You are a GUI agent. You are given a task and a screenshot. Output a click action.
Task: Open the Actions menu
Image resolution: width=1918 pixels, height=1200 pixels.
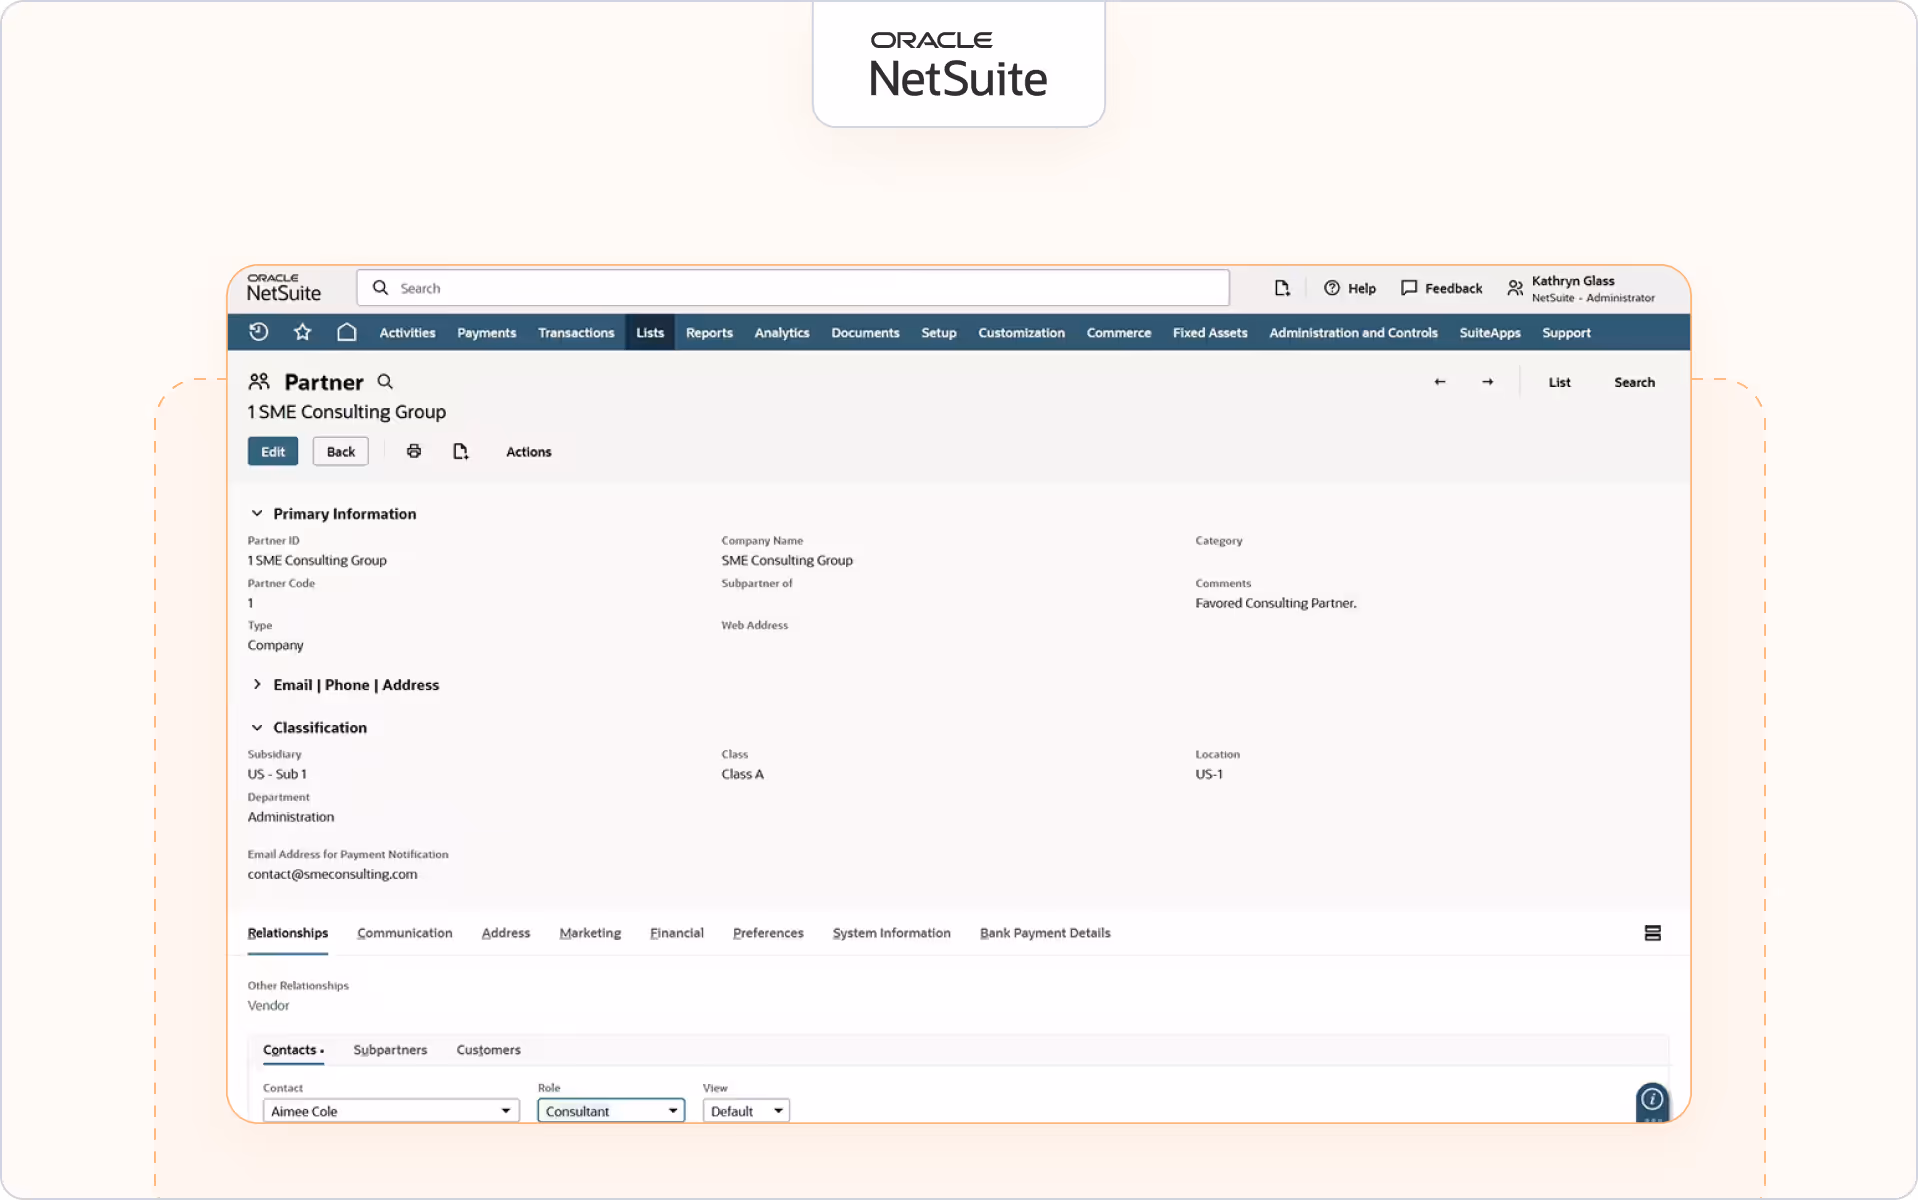click(529, 452)
